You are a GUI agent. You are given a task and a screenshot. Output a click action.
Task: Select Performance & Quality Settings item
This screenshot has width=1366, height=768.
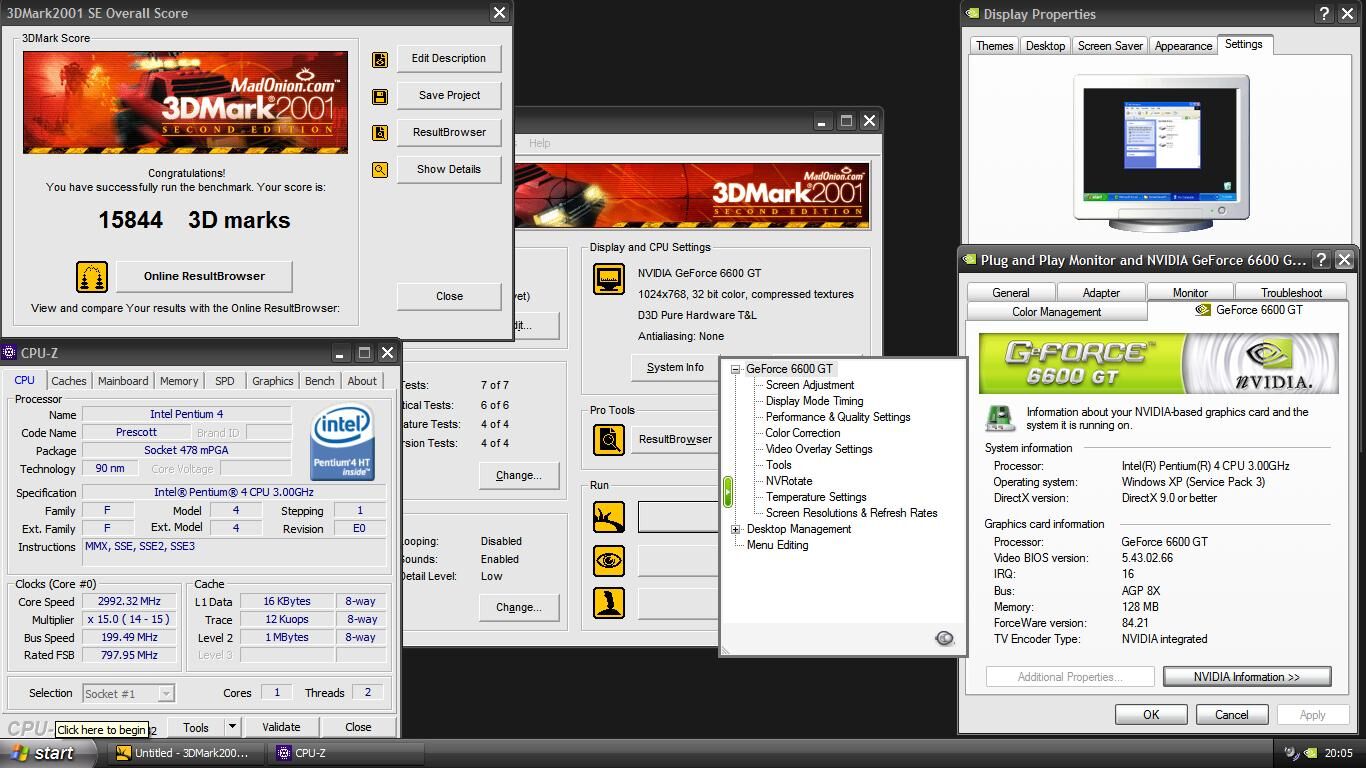pyautogui.click(x=838, y=417)
